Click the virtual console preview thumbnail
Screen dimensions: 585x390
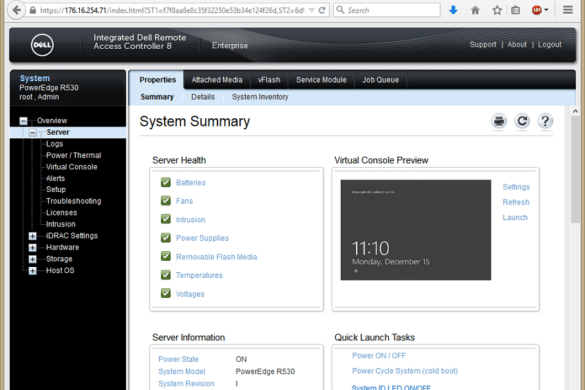[416, 230]
